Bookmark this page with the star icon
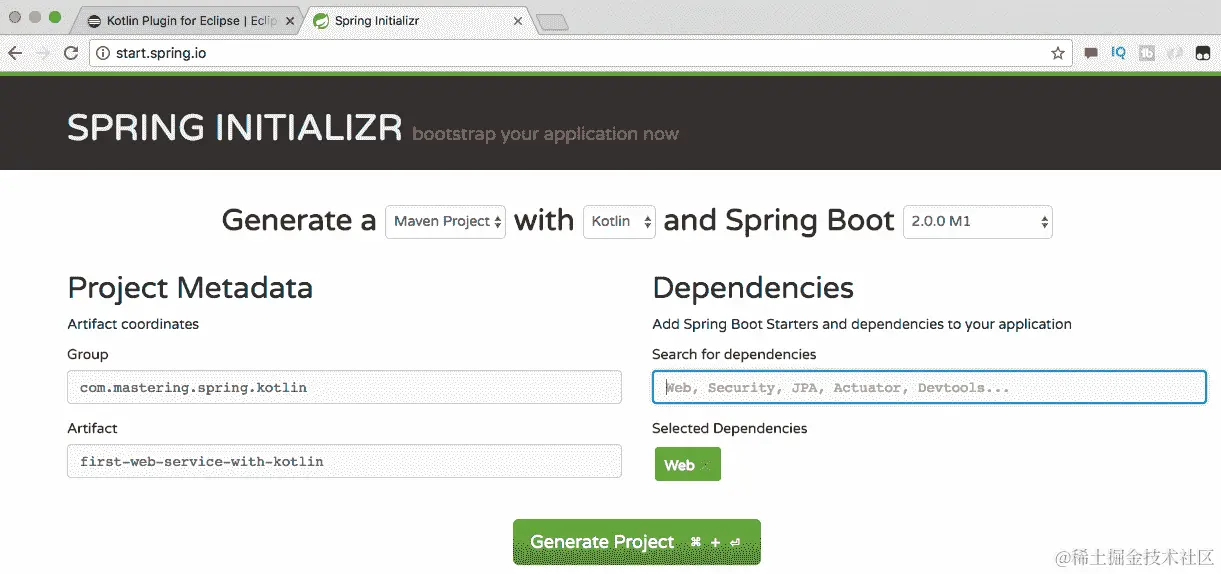Viewport: 1221px width, 574px height. pyautogui.click(x=1058, y=53)
